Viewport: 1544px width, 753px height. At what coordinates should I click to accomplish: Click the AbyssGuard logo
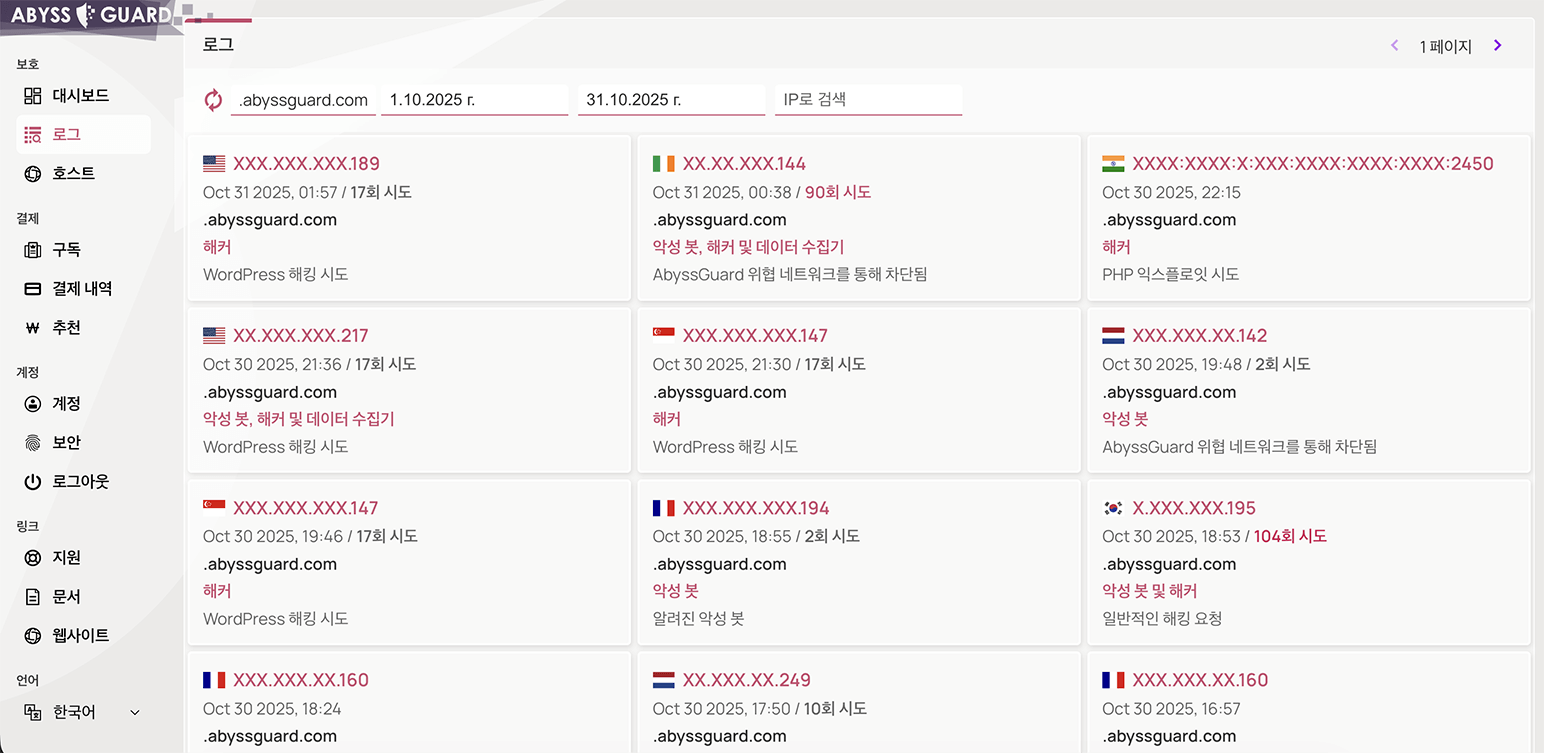point(92,16)
